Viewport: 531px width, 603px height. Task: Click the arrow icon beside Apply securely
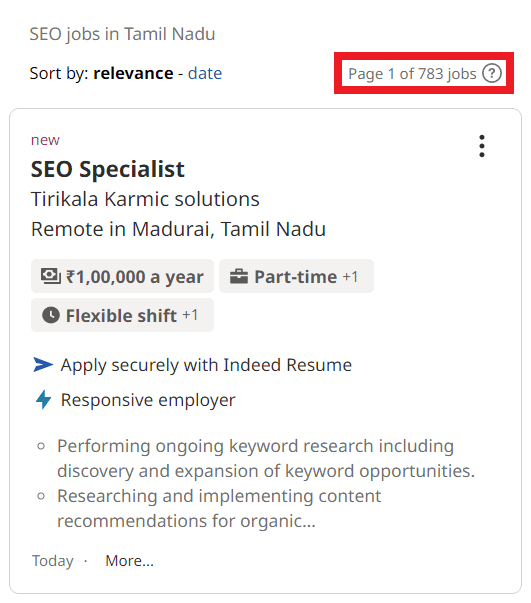[43, 365]
